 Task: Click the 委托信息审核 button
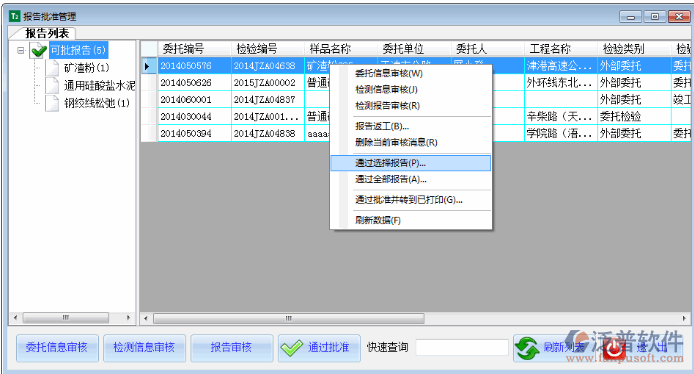[56, 347]
